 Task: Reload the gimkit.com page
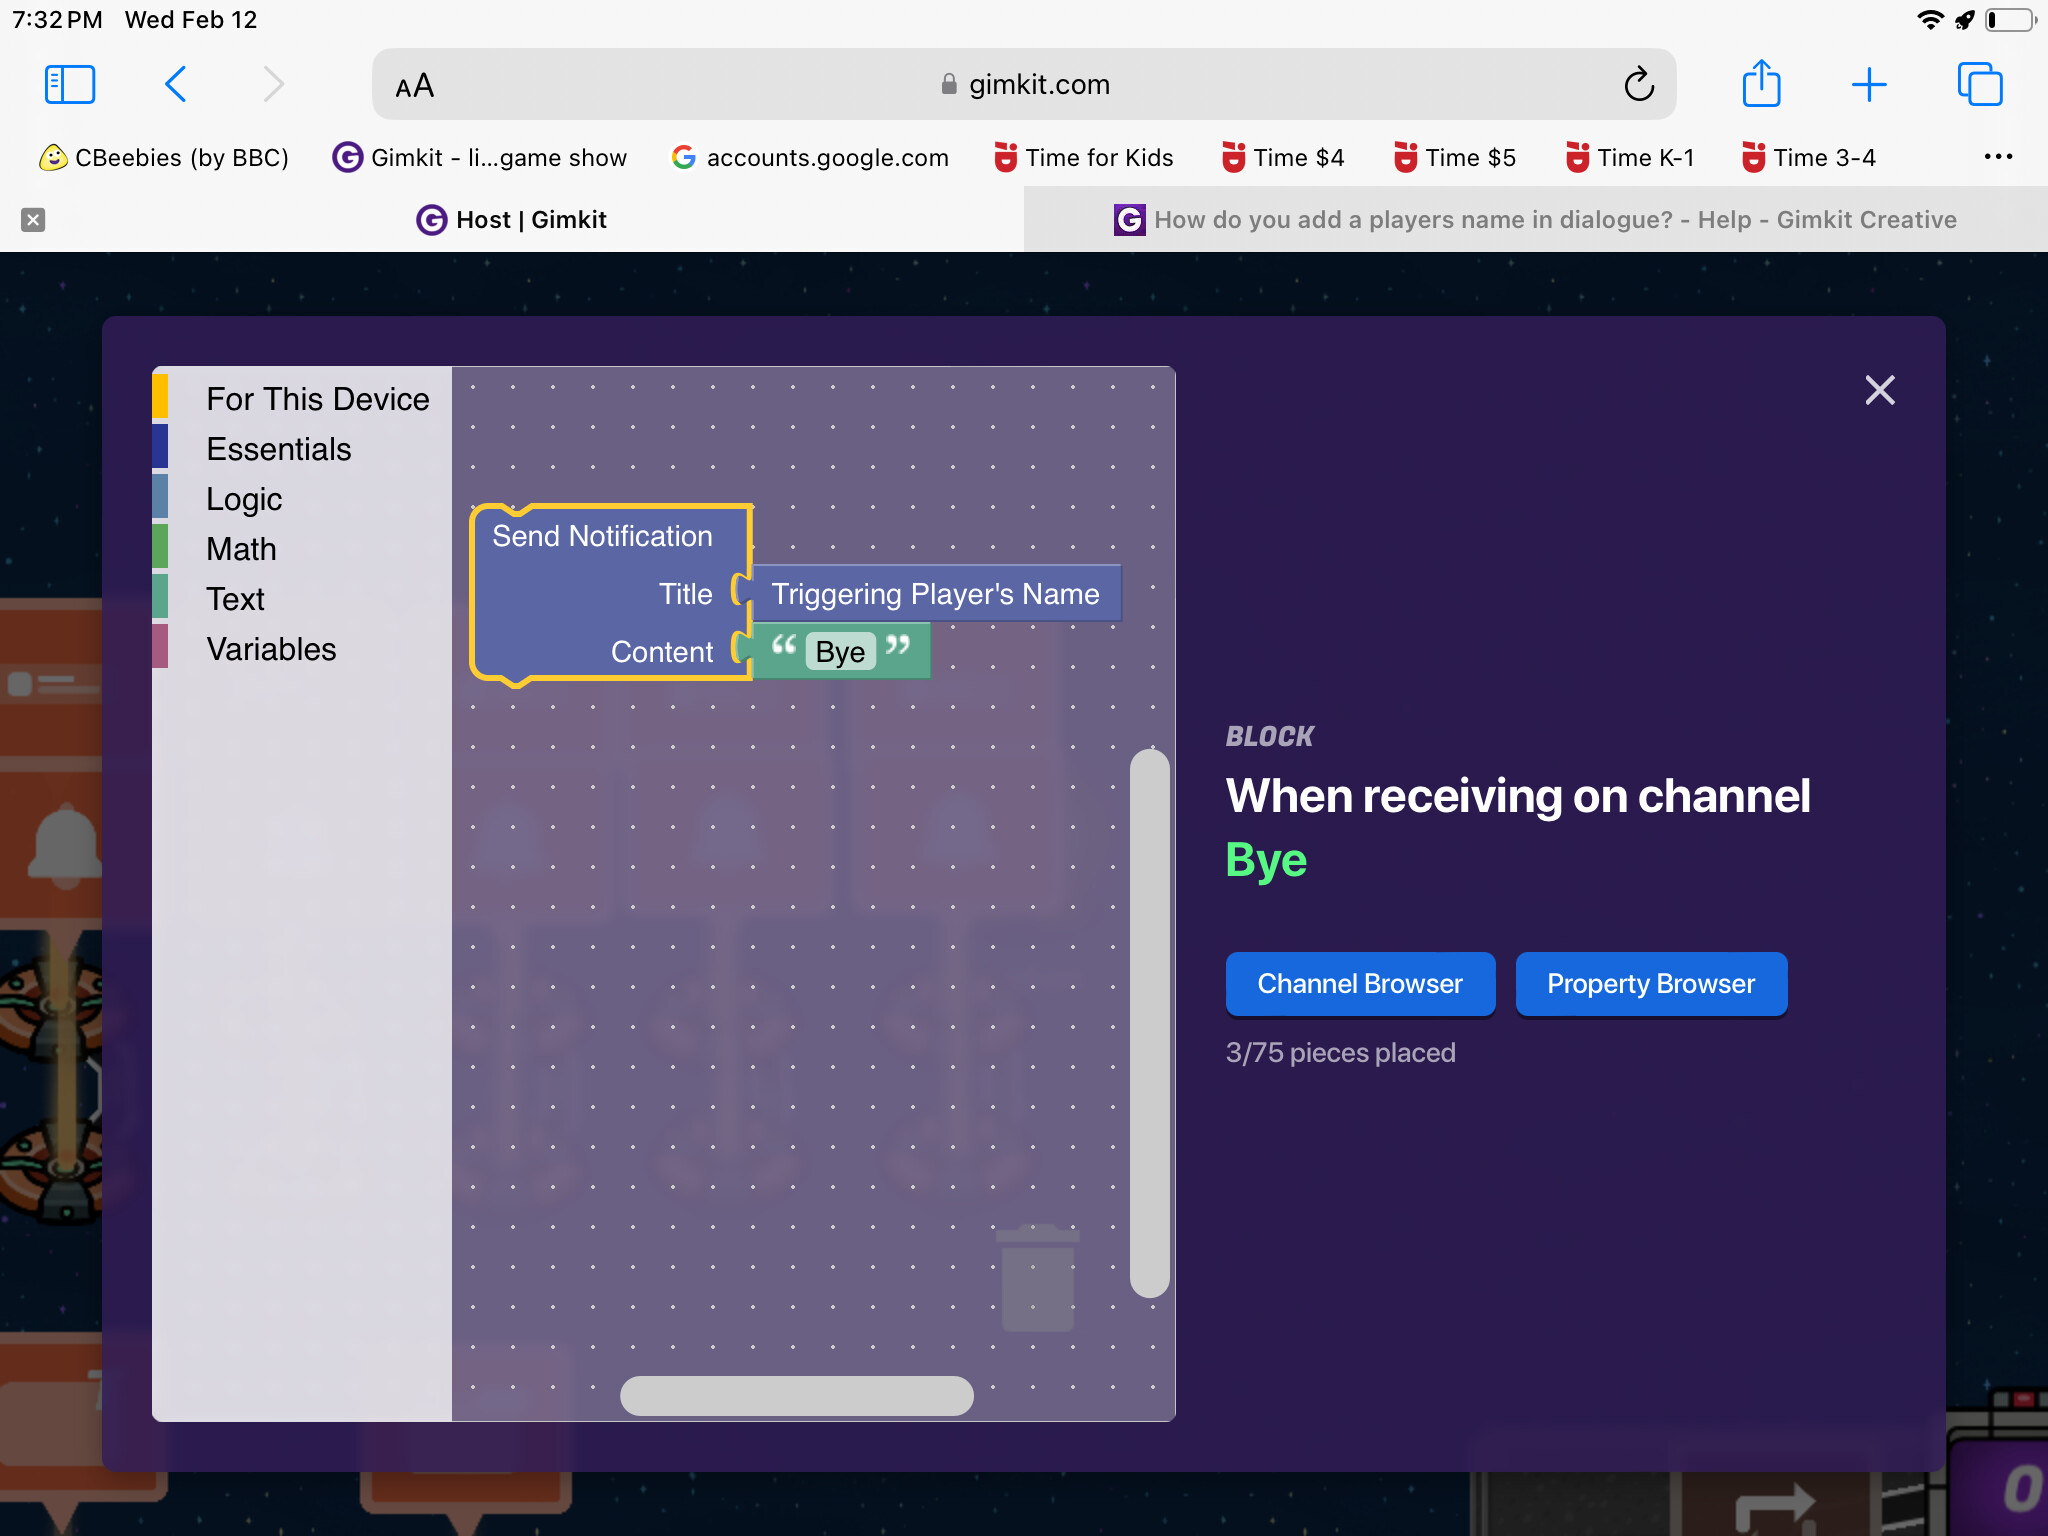click(1638, 84)
